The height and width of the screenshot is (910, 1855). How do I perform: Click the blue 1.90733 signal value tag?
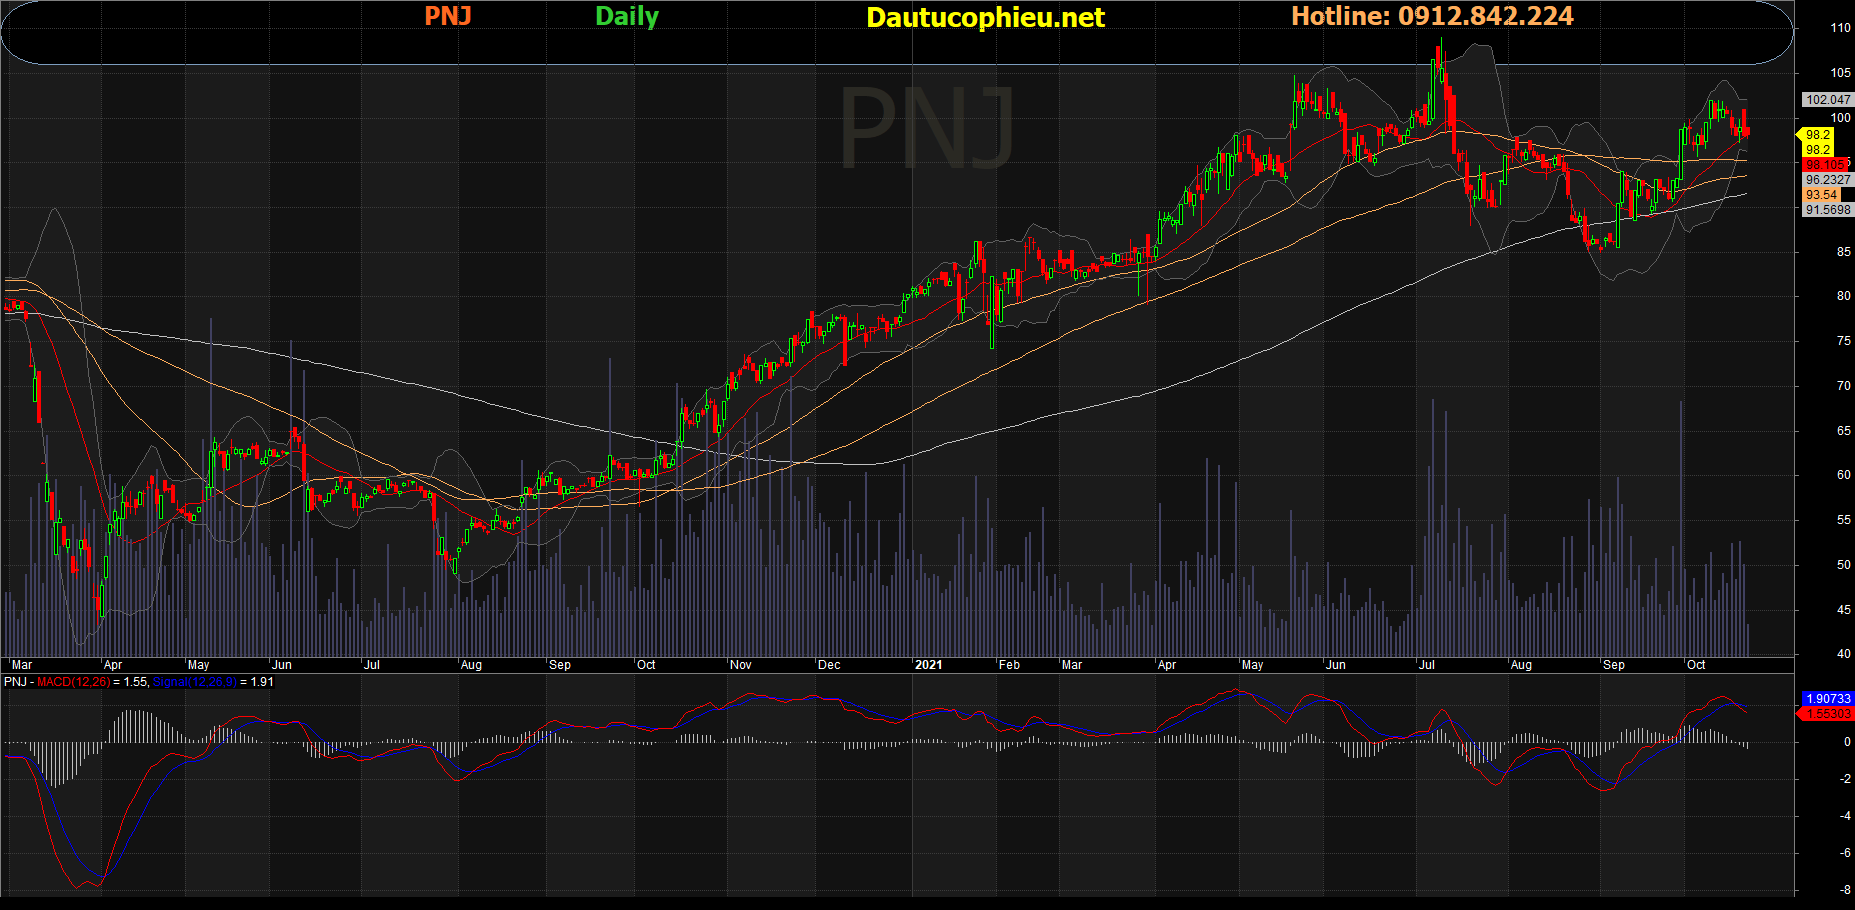(1828, 699)
